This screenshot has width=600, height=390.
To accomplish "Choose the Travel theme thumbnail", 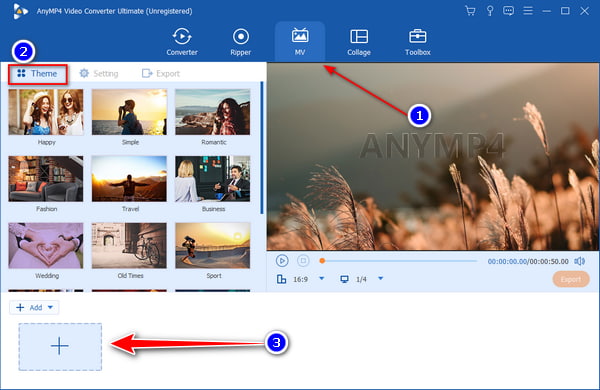I will [x=129, y=179].
